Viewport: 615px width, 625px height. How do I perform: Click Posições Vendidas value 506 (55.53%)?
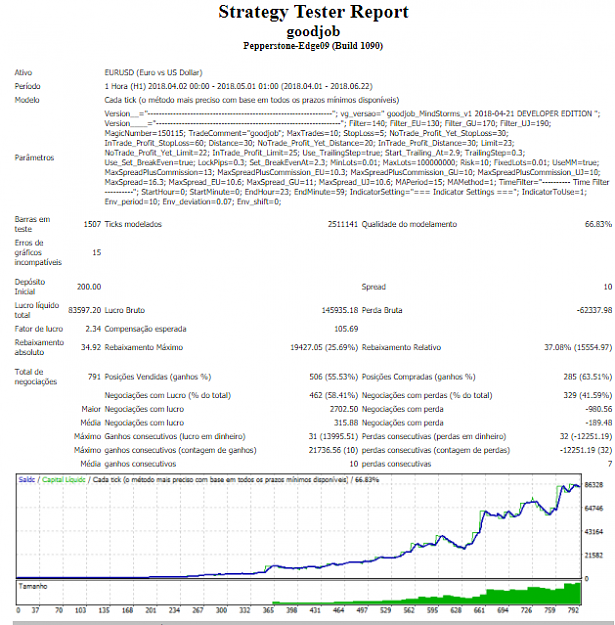coord(334,377)
